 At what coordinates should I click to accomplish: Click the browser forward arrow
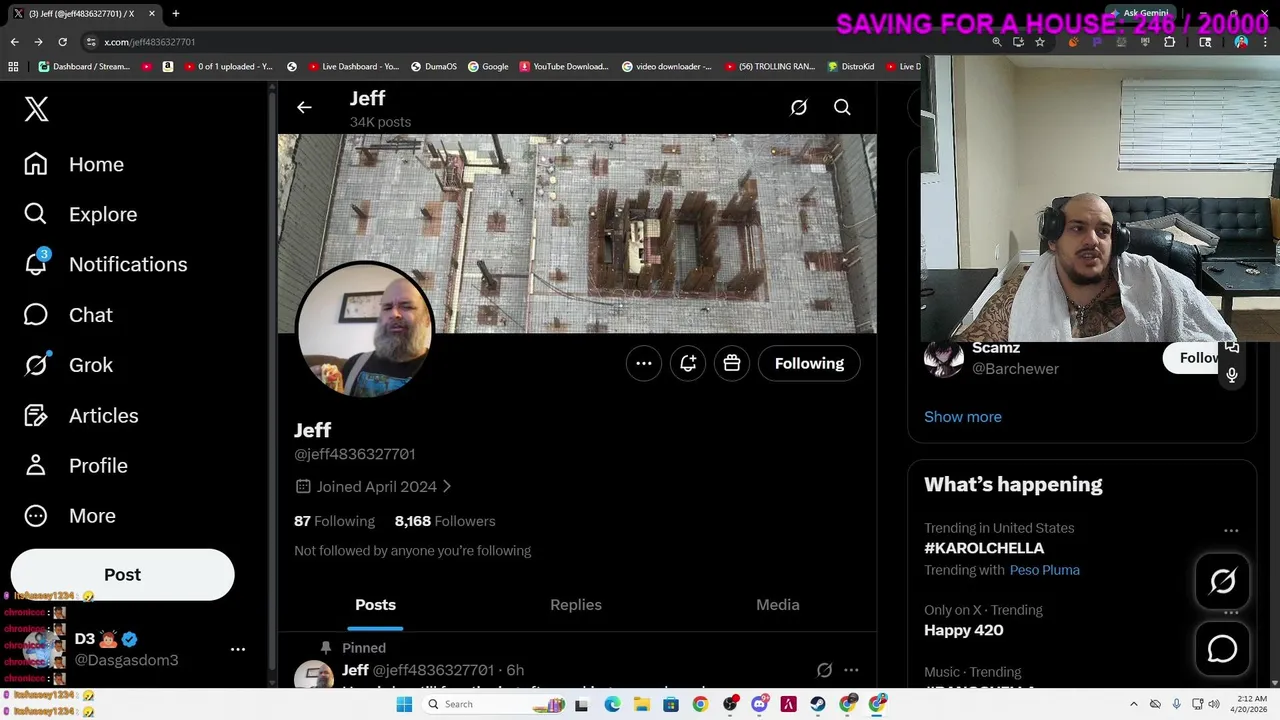(x=38, y=42)
